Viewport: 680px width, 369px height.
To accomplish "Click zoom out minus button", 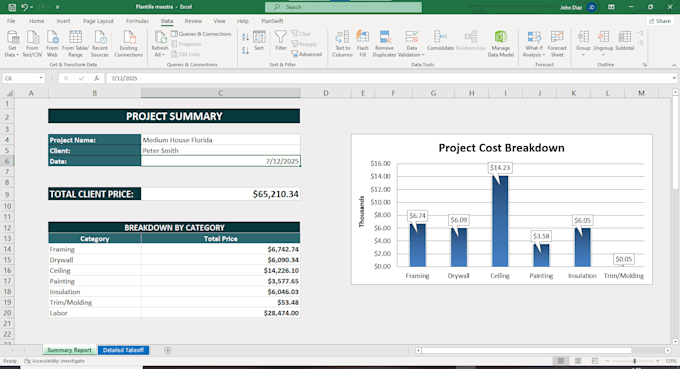I will pos(608,361).
